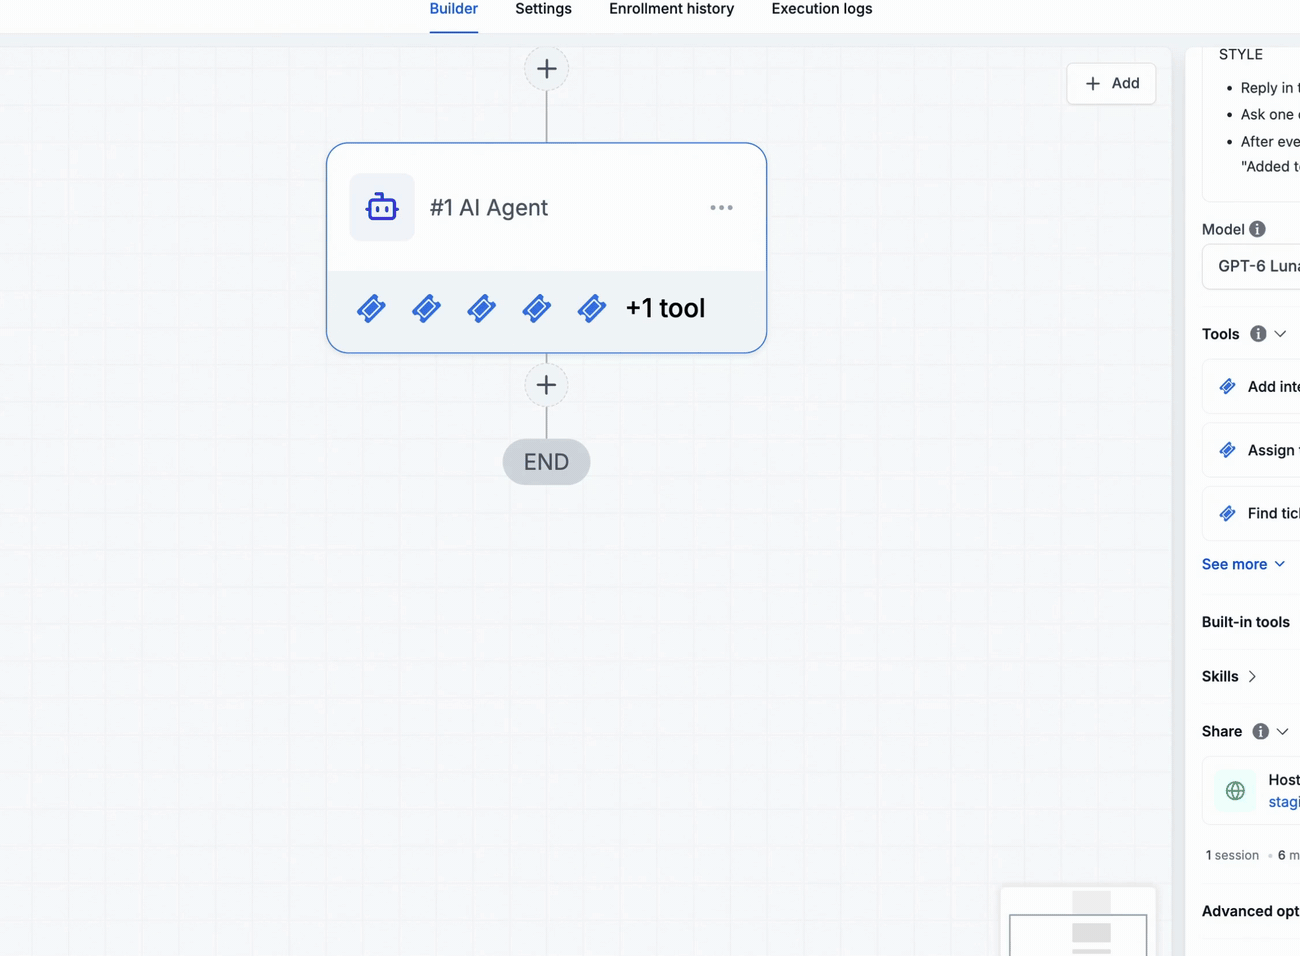Collapse the Share section chevron

(1282, 731)
